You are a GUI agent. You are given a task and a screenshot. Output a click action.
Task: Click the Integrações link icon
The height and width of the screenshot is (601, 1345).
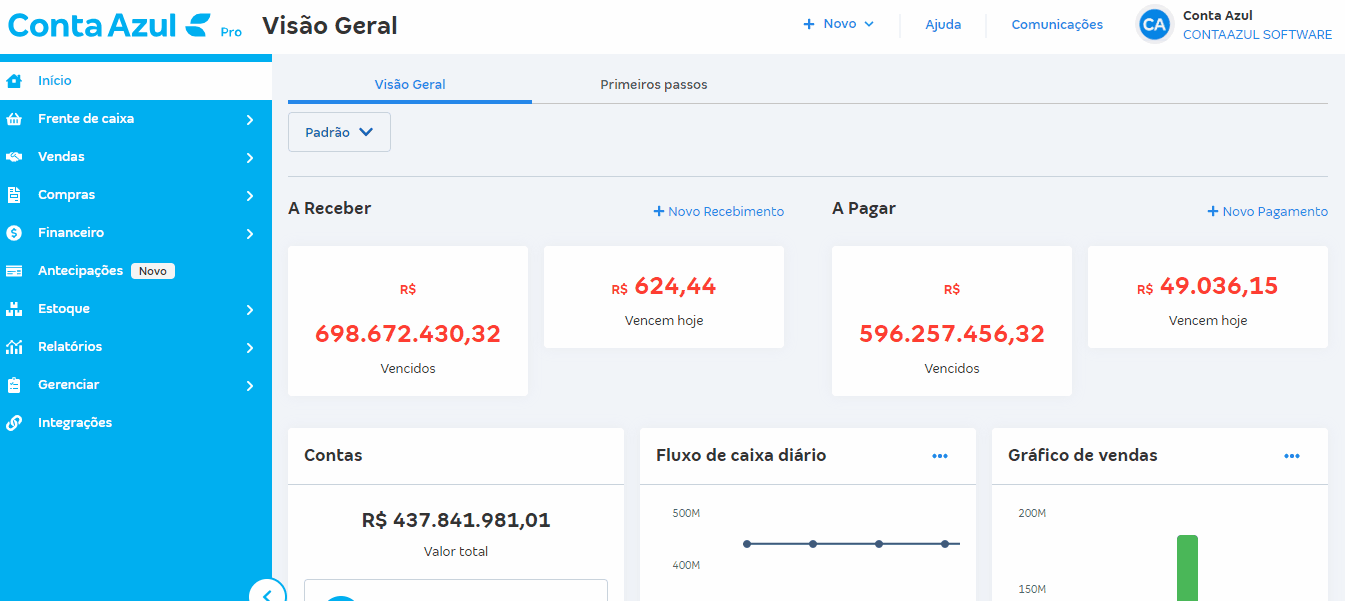click(14, 423)
